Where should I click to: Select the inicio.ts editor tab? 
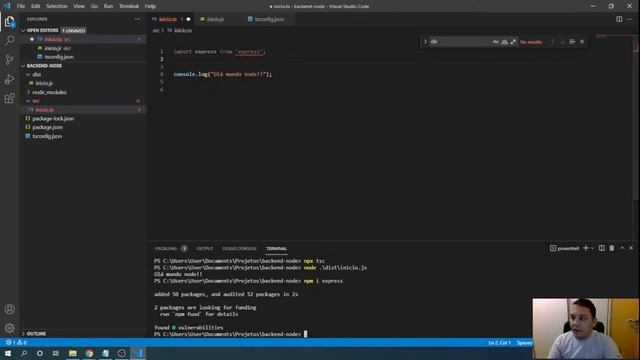171,19
